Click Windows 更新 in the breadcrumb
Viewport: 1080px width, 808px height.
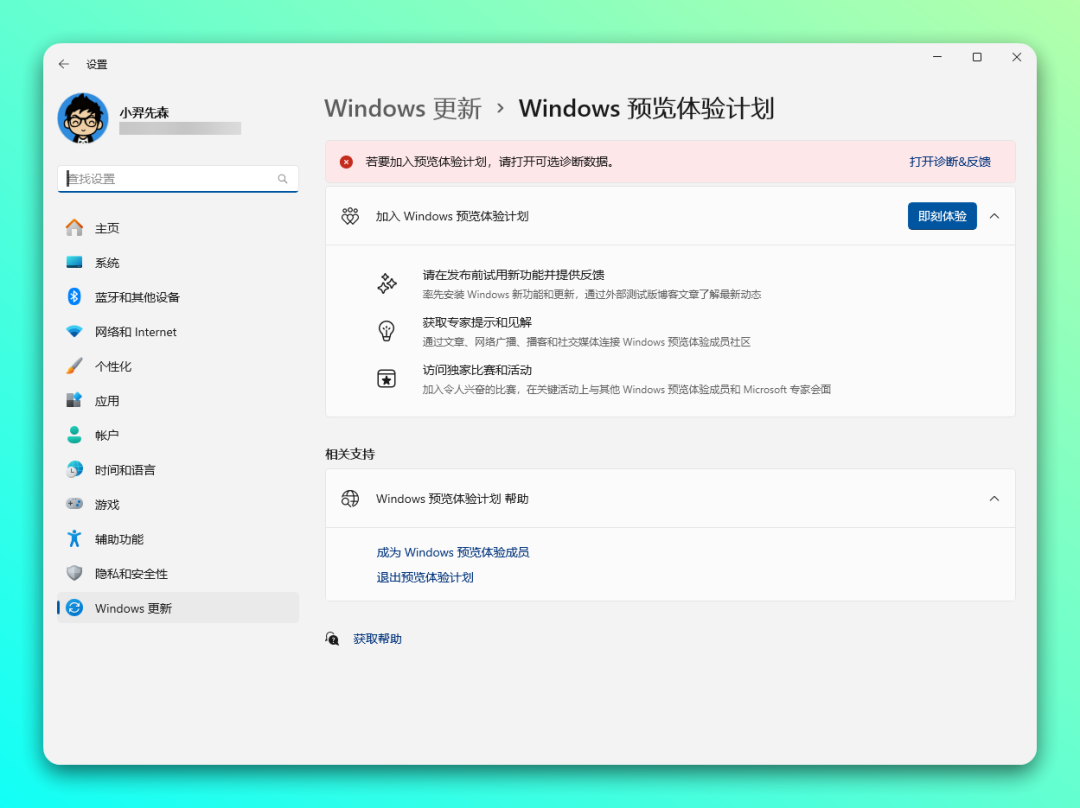(x=403, y=108)
